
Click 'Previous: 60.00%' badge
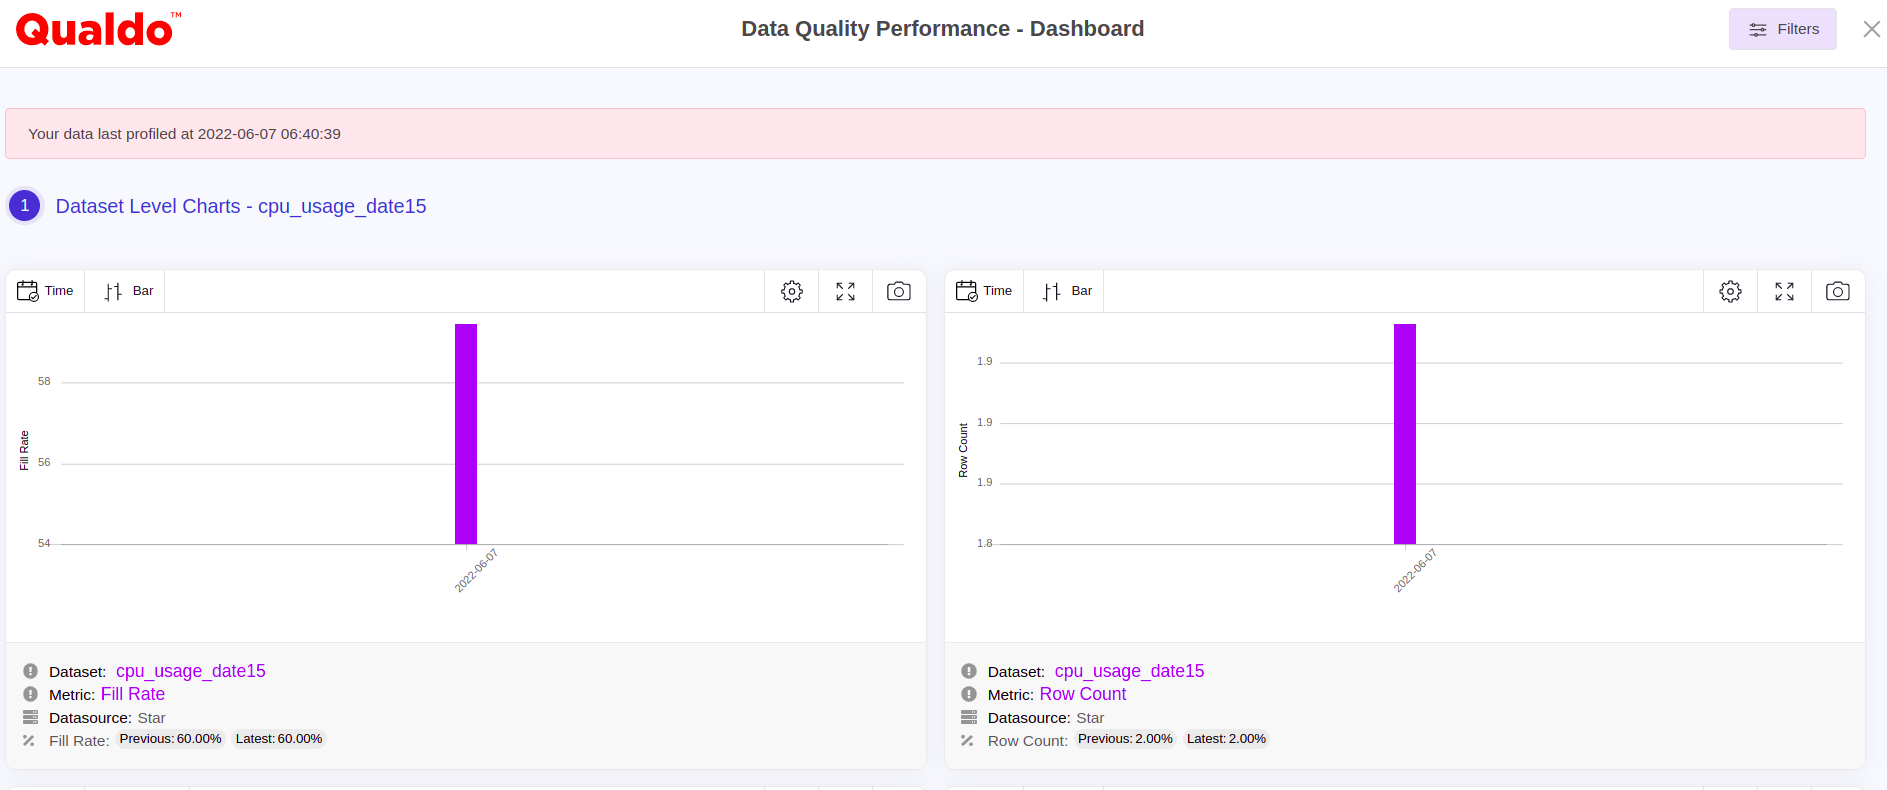point(170,739)
